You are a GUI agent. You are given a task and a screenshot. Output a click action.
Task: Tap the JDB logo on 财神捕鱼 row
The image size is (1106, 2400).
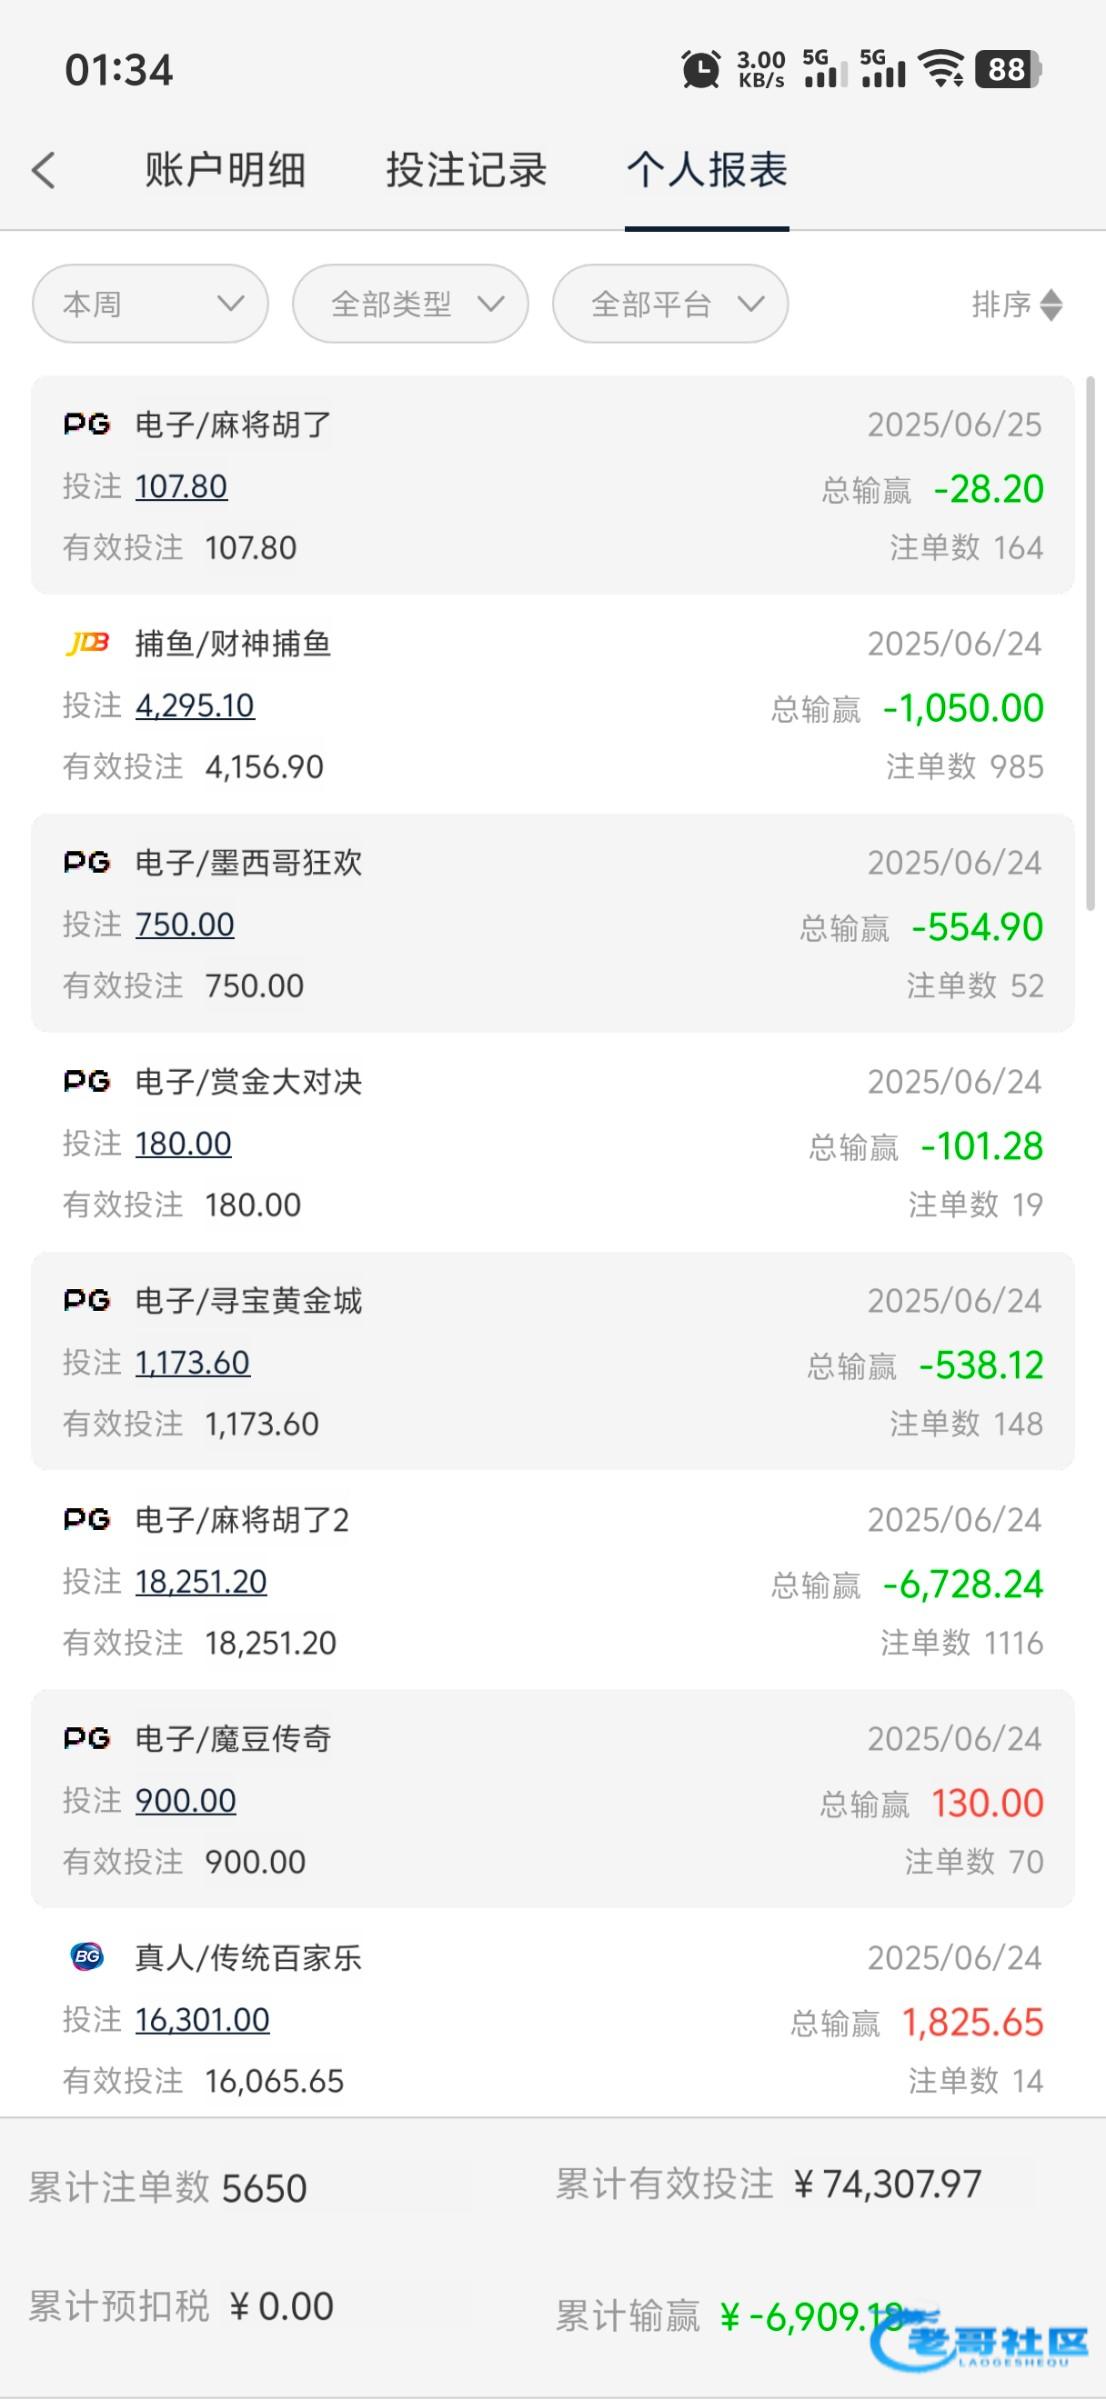click(87, 643)
